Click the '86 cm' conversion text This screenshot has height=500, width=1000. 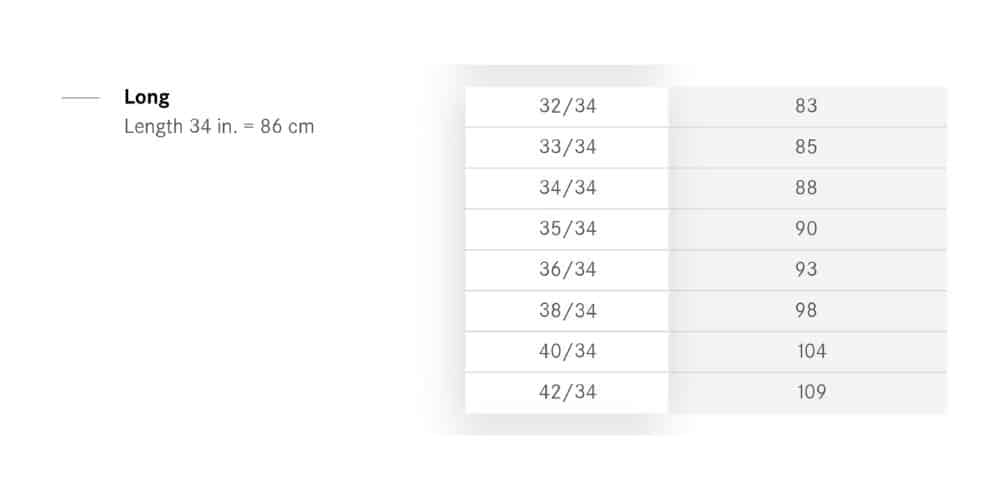(x=287, y=127)
